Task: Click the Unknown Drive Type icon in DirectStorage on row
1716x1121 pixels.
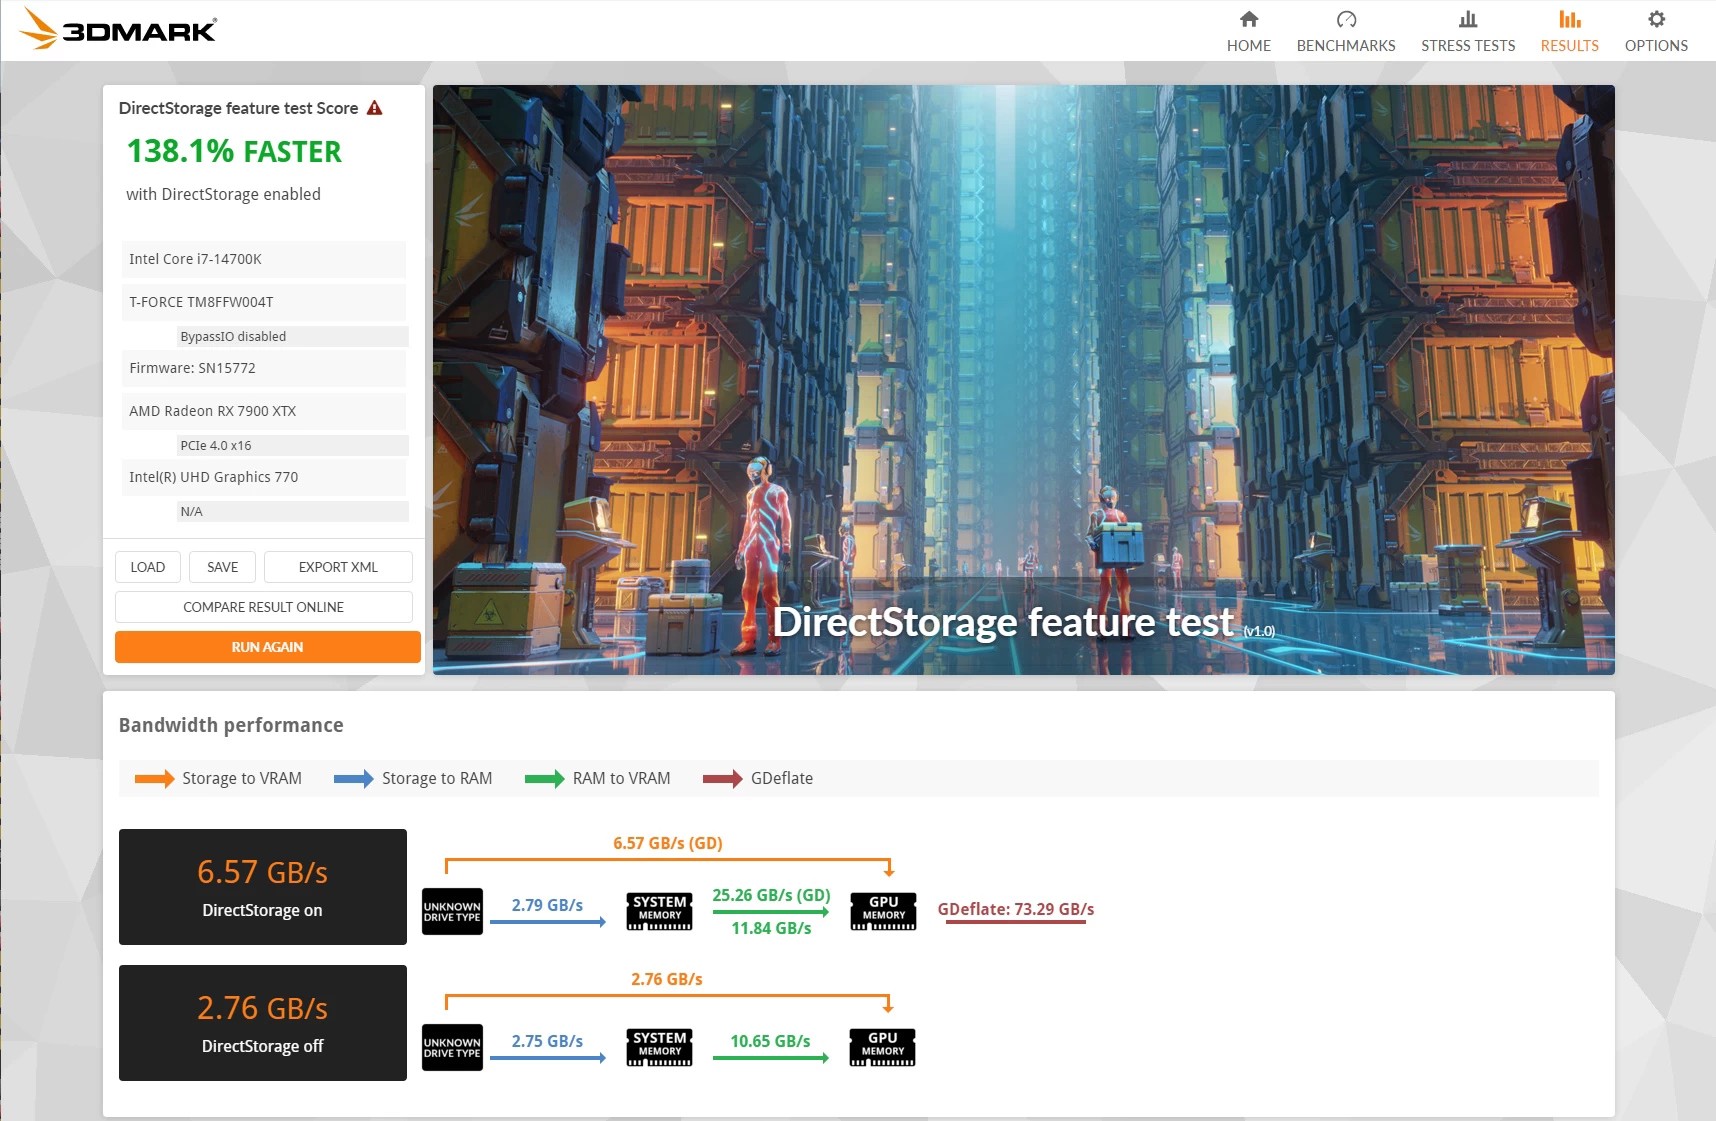Action: [452, 911]
